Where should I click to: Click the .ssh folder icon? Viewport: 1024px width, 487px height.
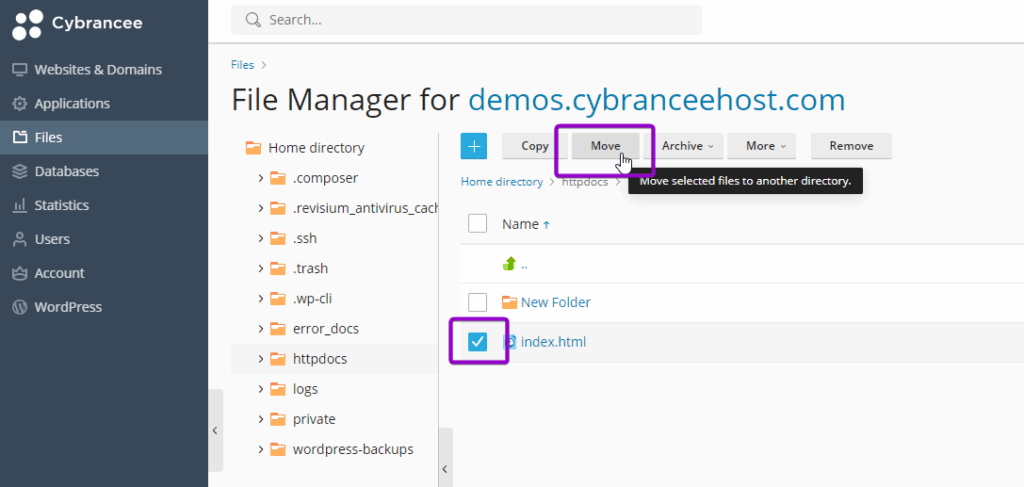coord(278,238)
